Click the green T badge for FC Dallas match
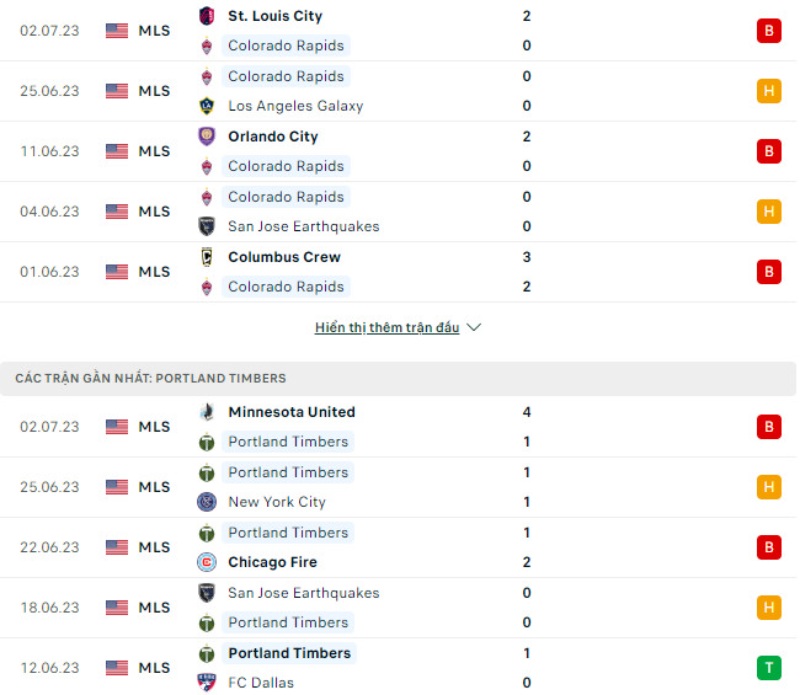Screen dimensions: 800x695 coord(768,668)
